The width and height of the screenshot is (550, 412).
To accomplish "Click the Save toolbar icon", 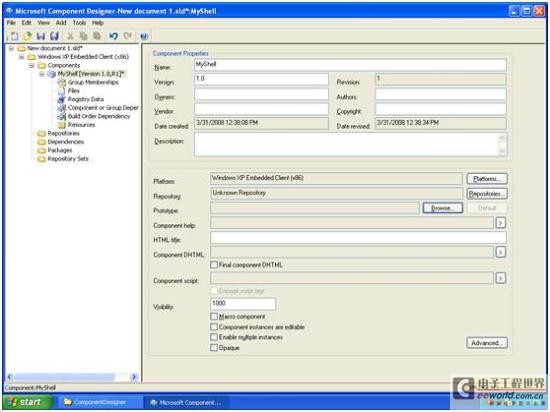I will click(x=41, y=36).
